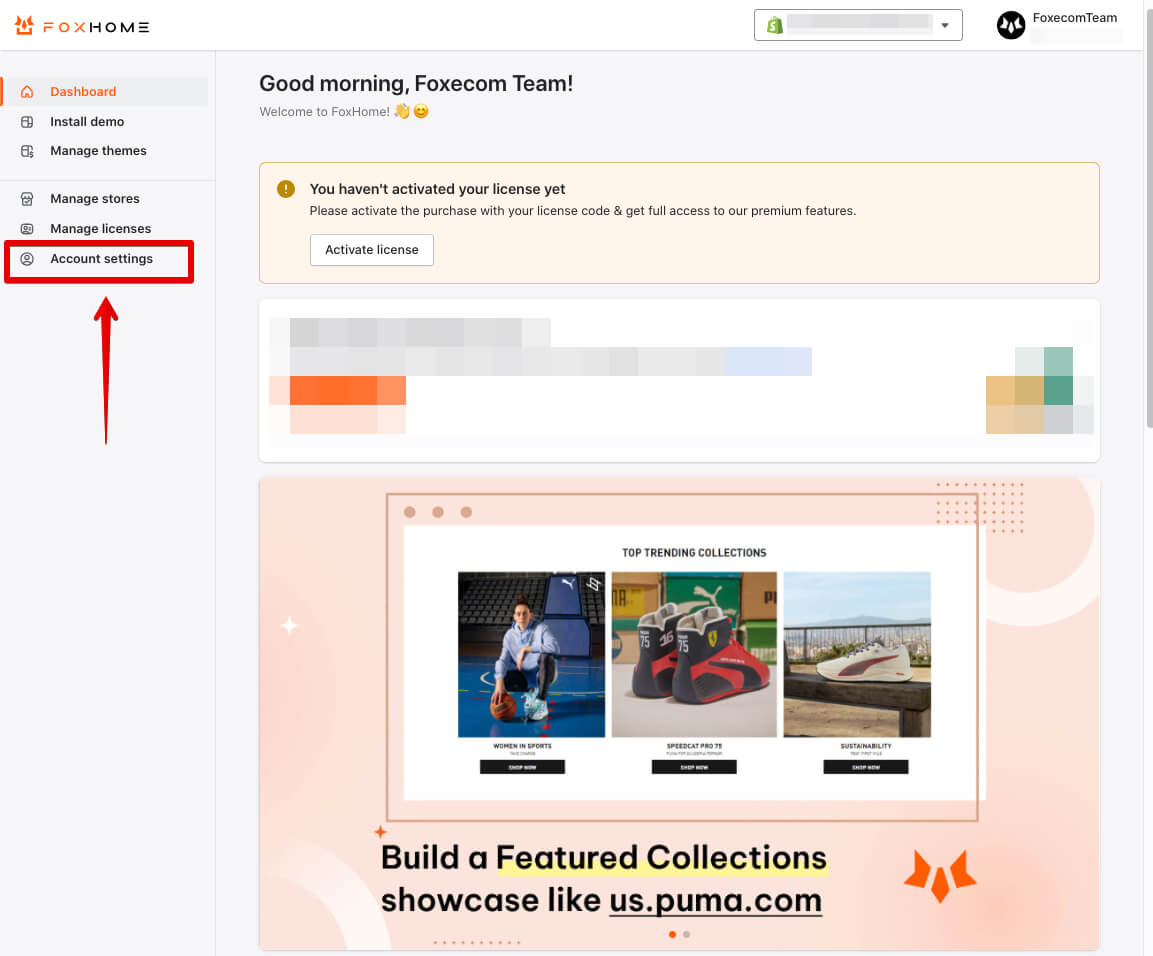The width and height of the screenshot is (1153, 956).
Task: Select the second carousel dot indicator
Action: pyautogui.click(x=686, y=935)
